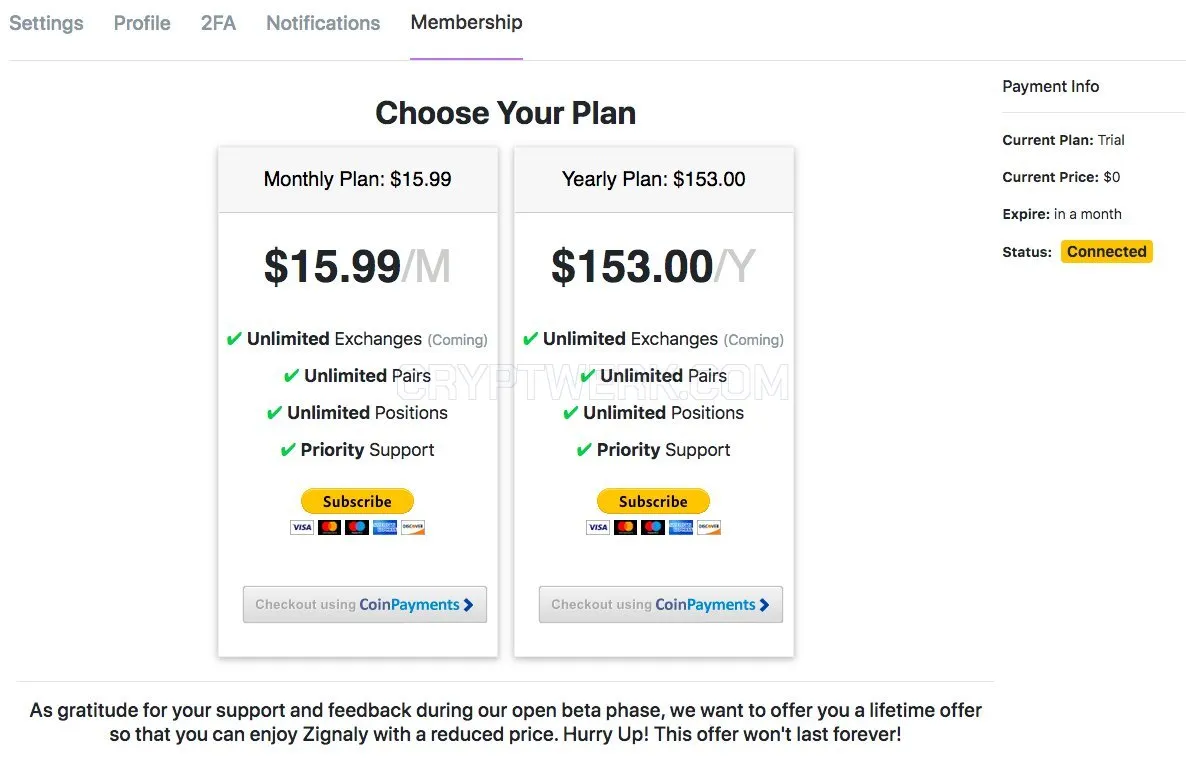The width and height of the screenshot is (1186, 765).
Task: Open the Notifications tab
Action: (x=323, y=23)
